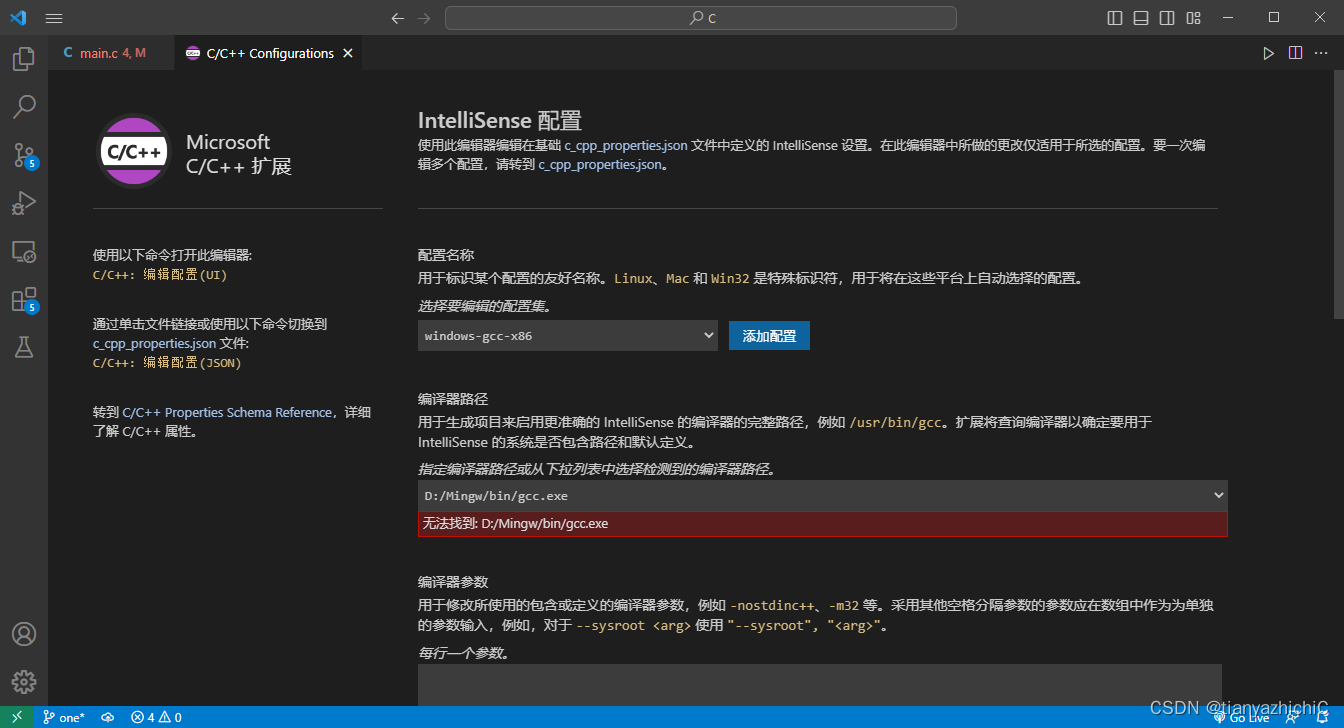Open Extensions view with 5 badge
The width and height of the screenshot is (1344, 728).
pyautogui.click(x=24, y=299)
